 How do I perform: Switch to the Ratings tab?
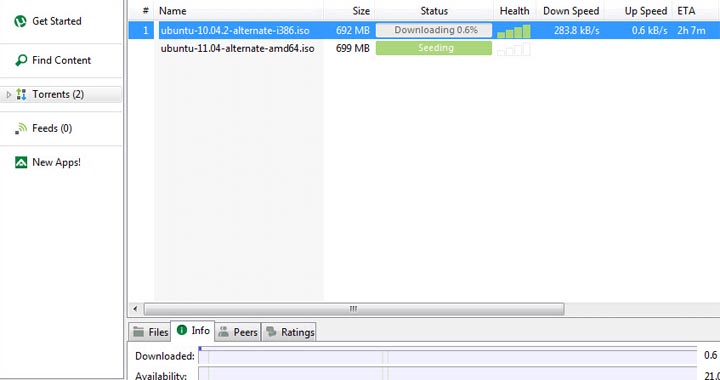[289, 332]
